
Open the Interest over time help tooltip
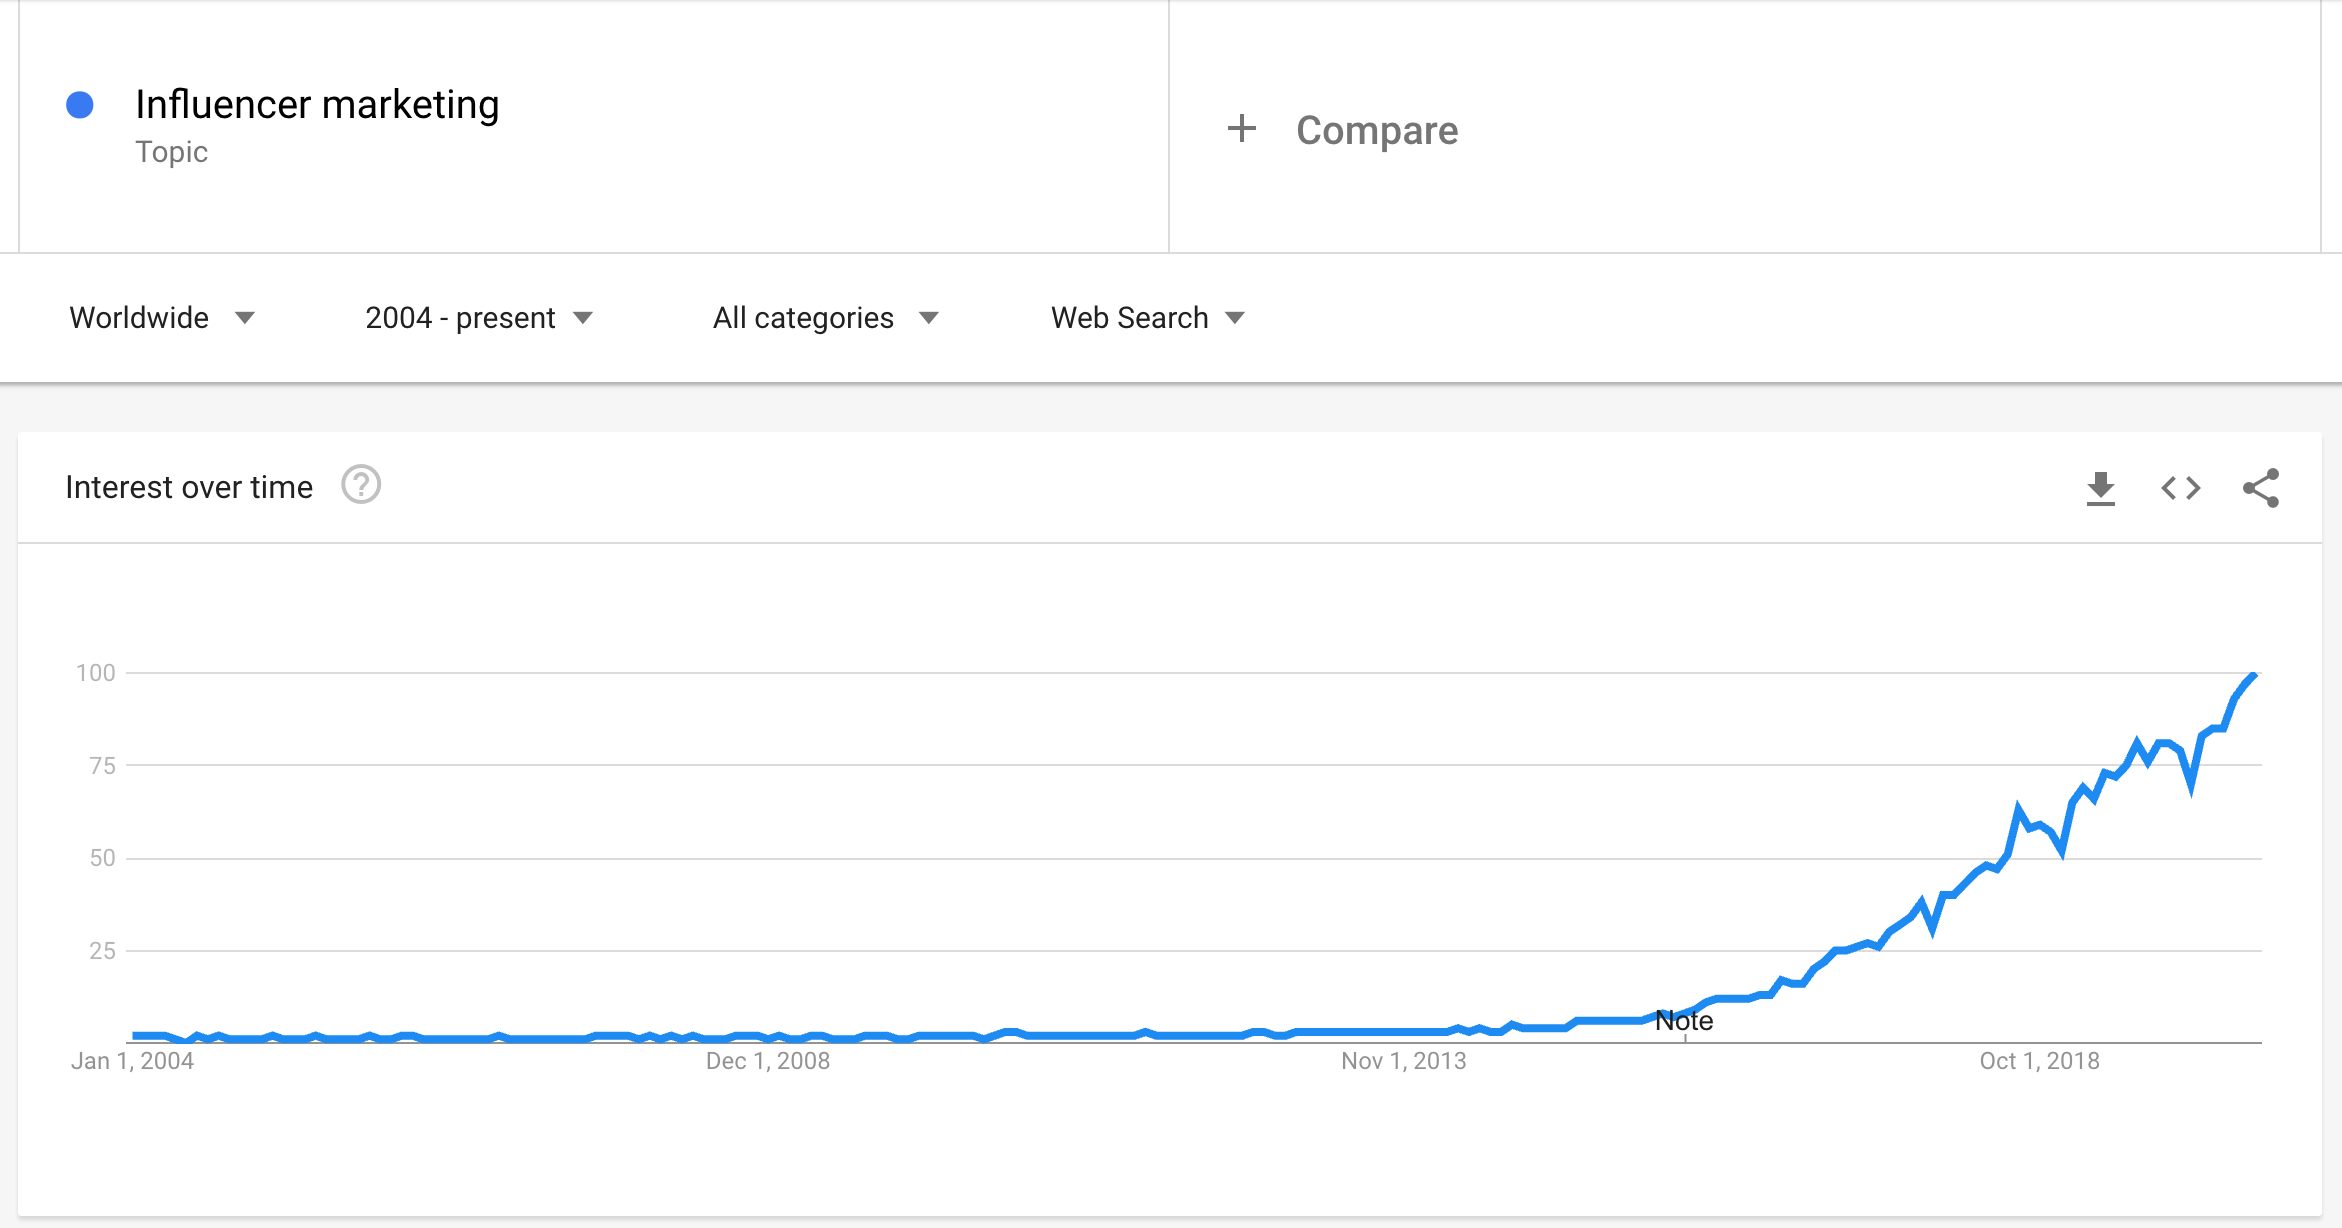click(x=362, y=486)
